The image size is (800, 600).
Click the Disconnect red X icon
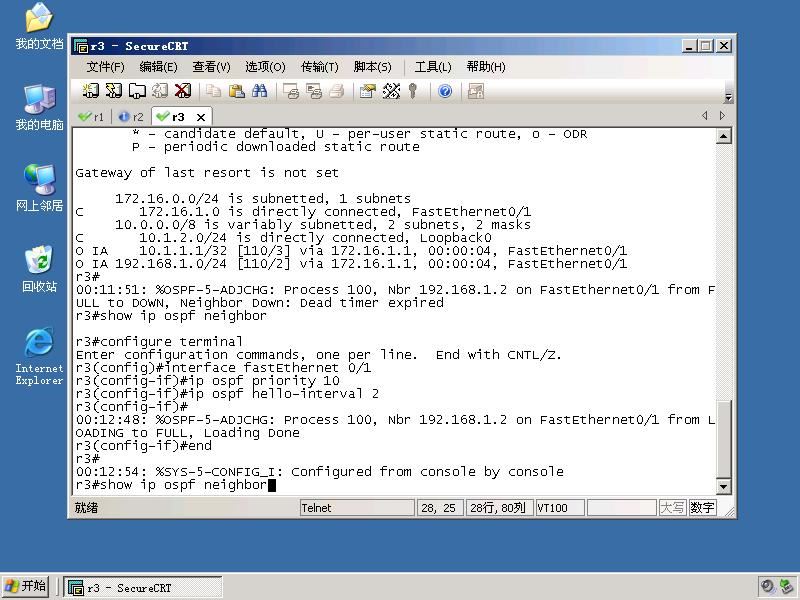tap(183, 91)
